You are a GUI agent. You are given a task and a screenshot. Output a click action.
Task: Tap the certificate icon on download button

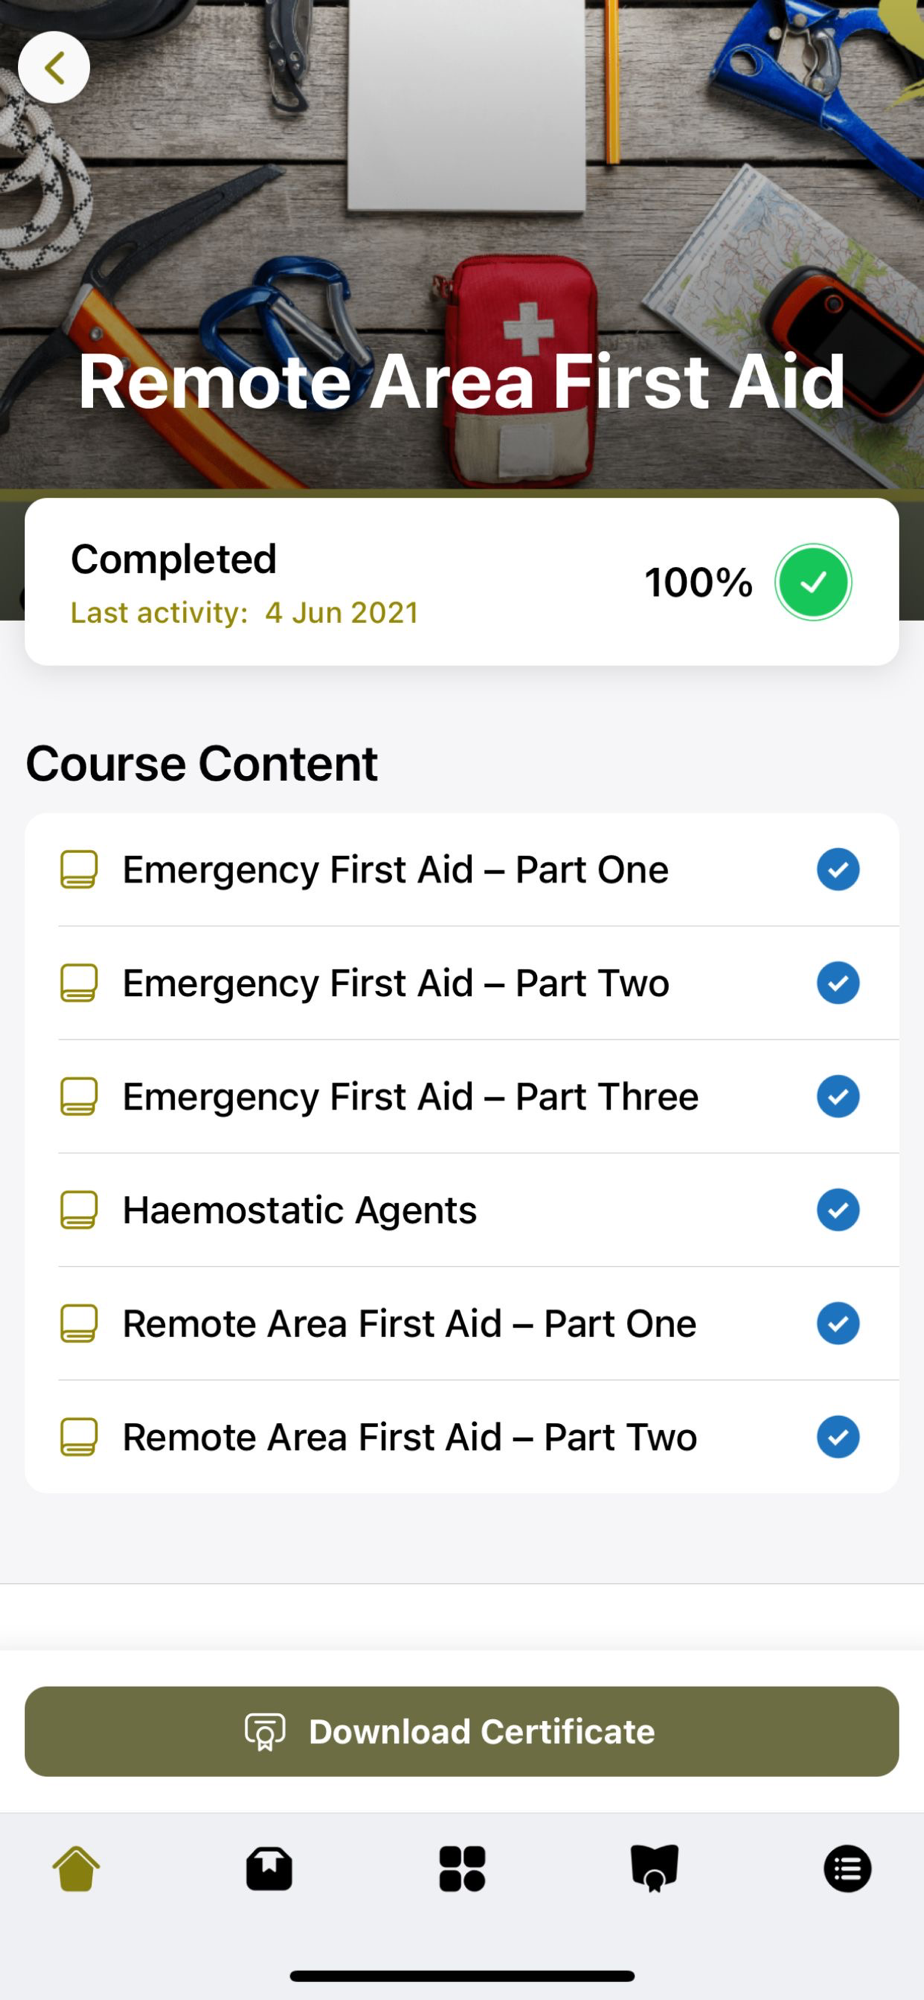pos(265,1731)
